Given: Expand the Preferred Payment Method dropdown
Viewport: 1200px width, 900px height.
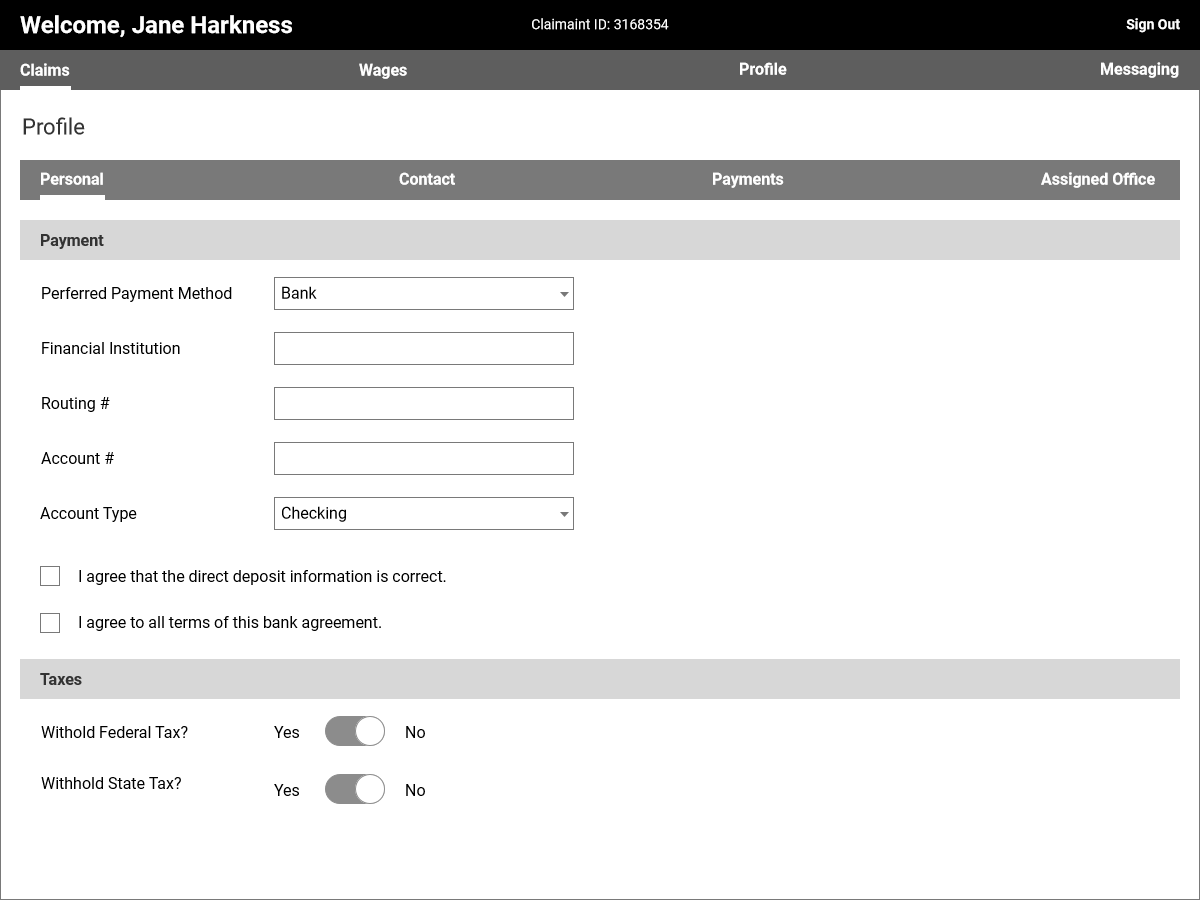Looking at the screenshot, I should [x=424, y=294].
